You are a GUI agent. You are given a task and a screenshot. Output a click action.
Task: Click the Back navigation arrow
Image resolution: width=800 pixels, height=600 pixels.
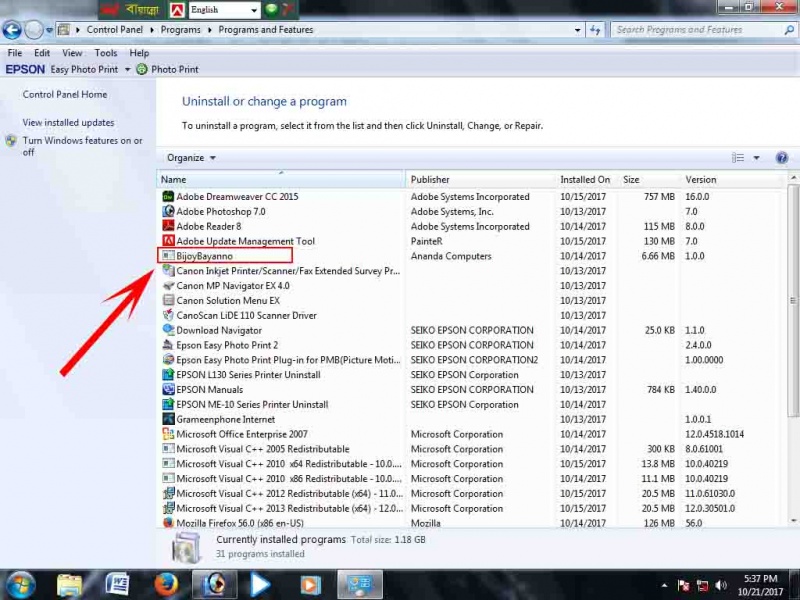pyautogui.click(x=12, y=30)
